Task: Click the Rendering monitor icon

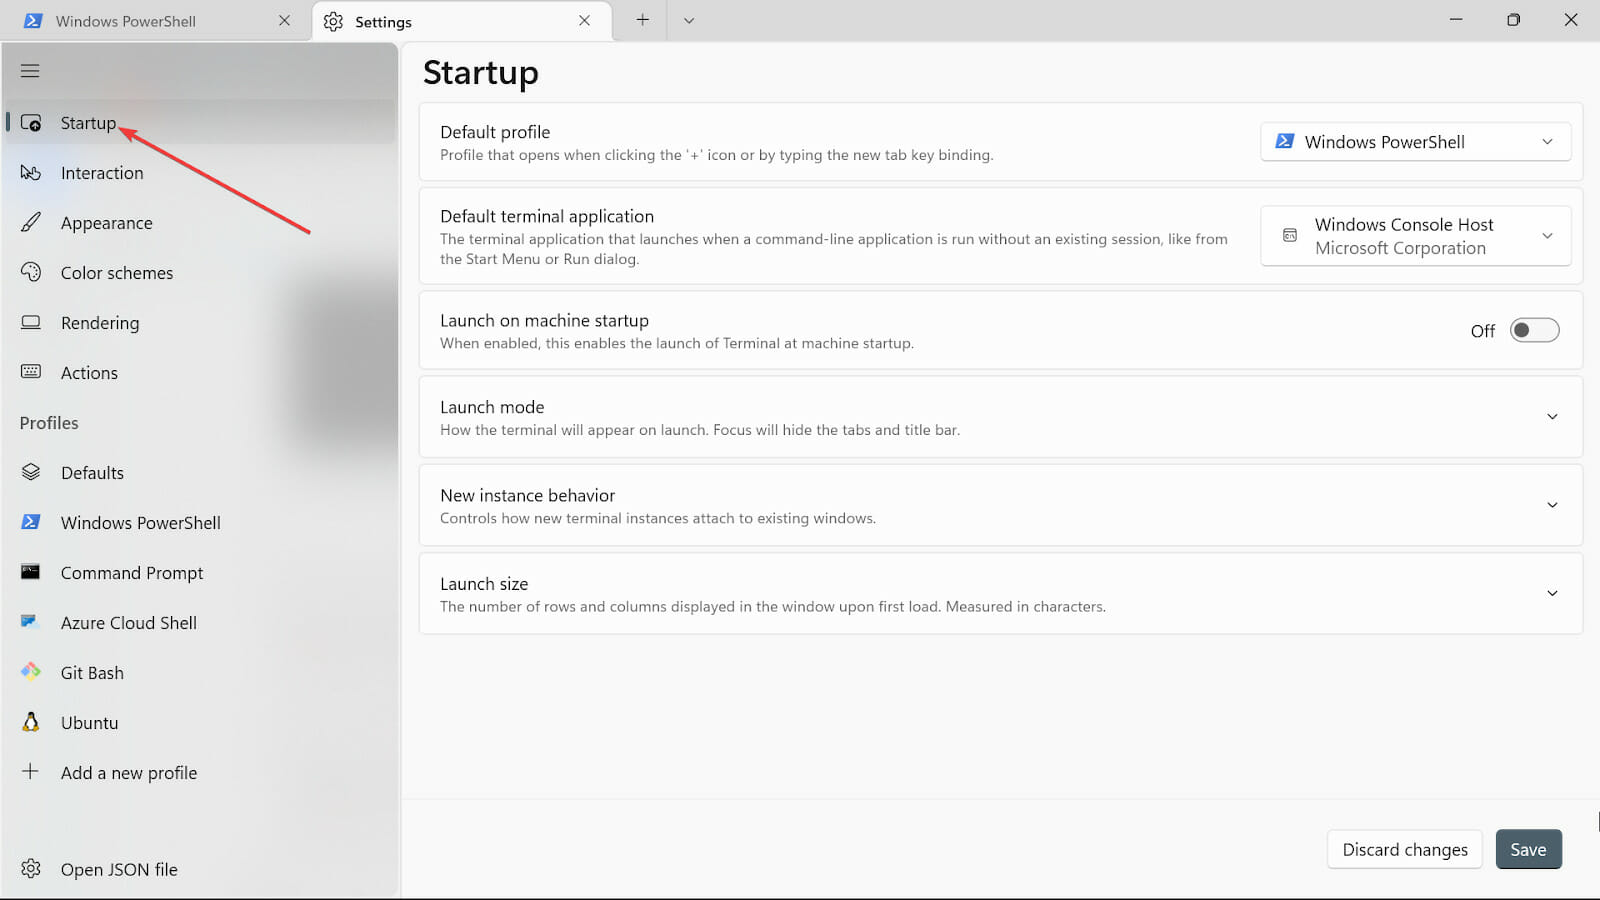Action: (31, 322)
